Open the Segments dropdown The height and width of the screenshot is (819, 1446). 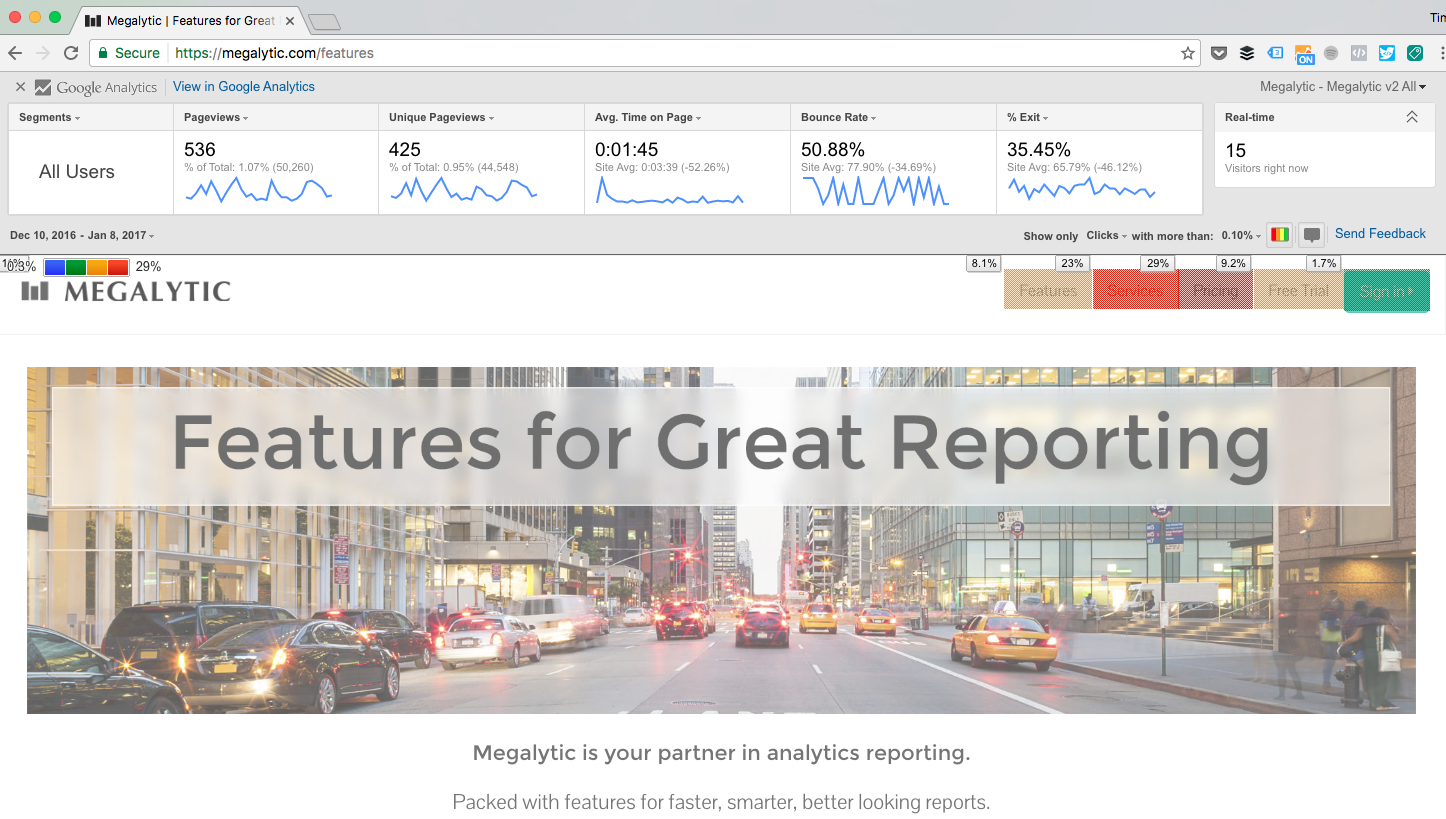pyautogui.click(x=49, y=117)
